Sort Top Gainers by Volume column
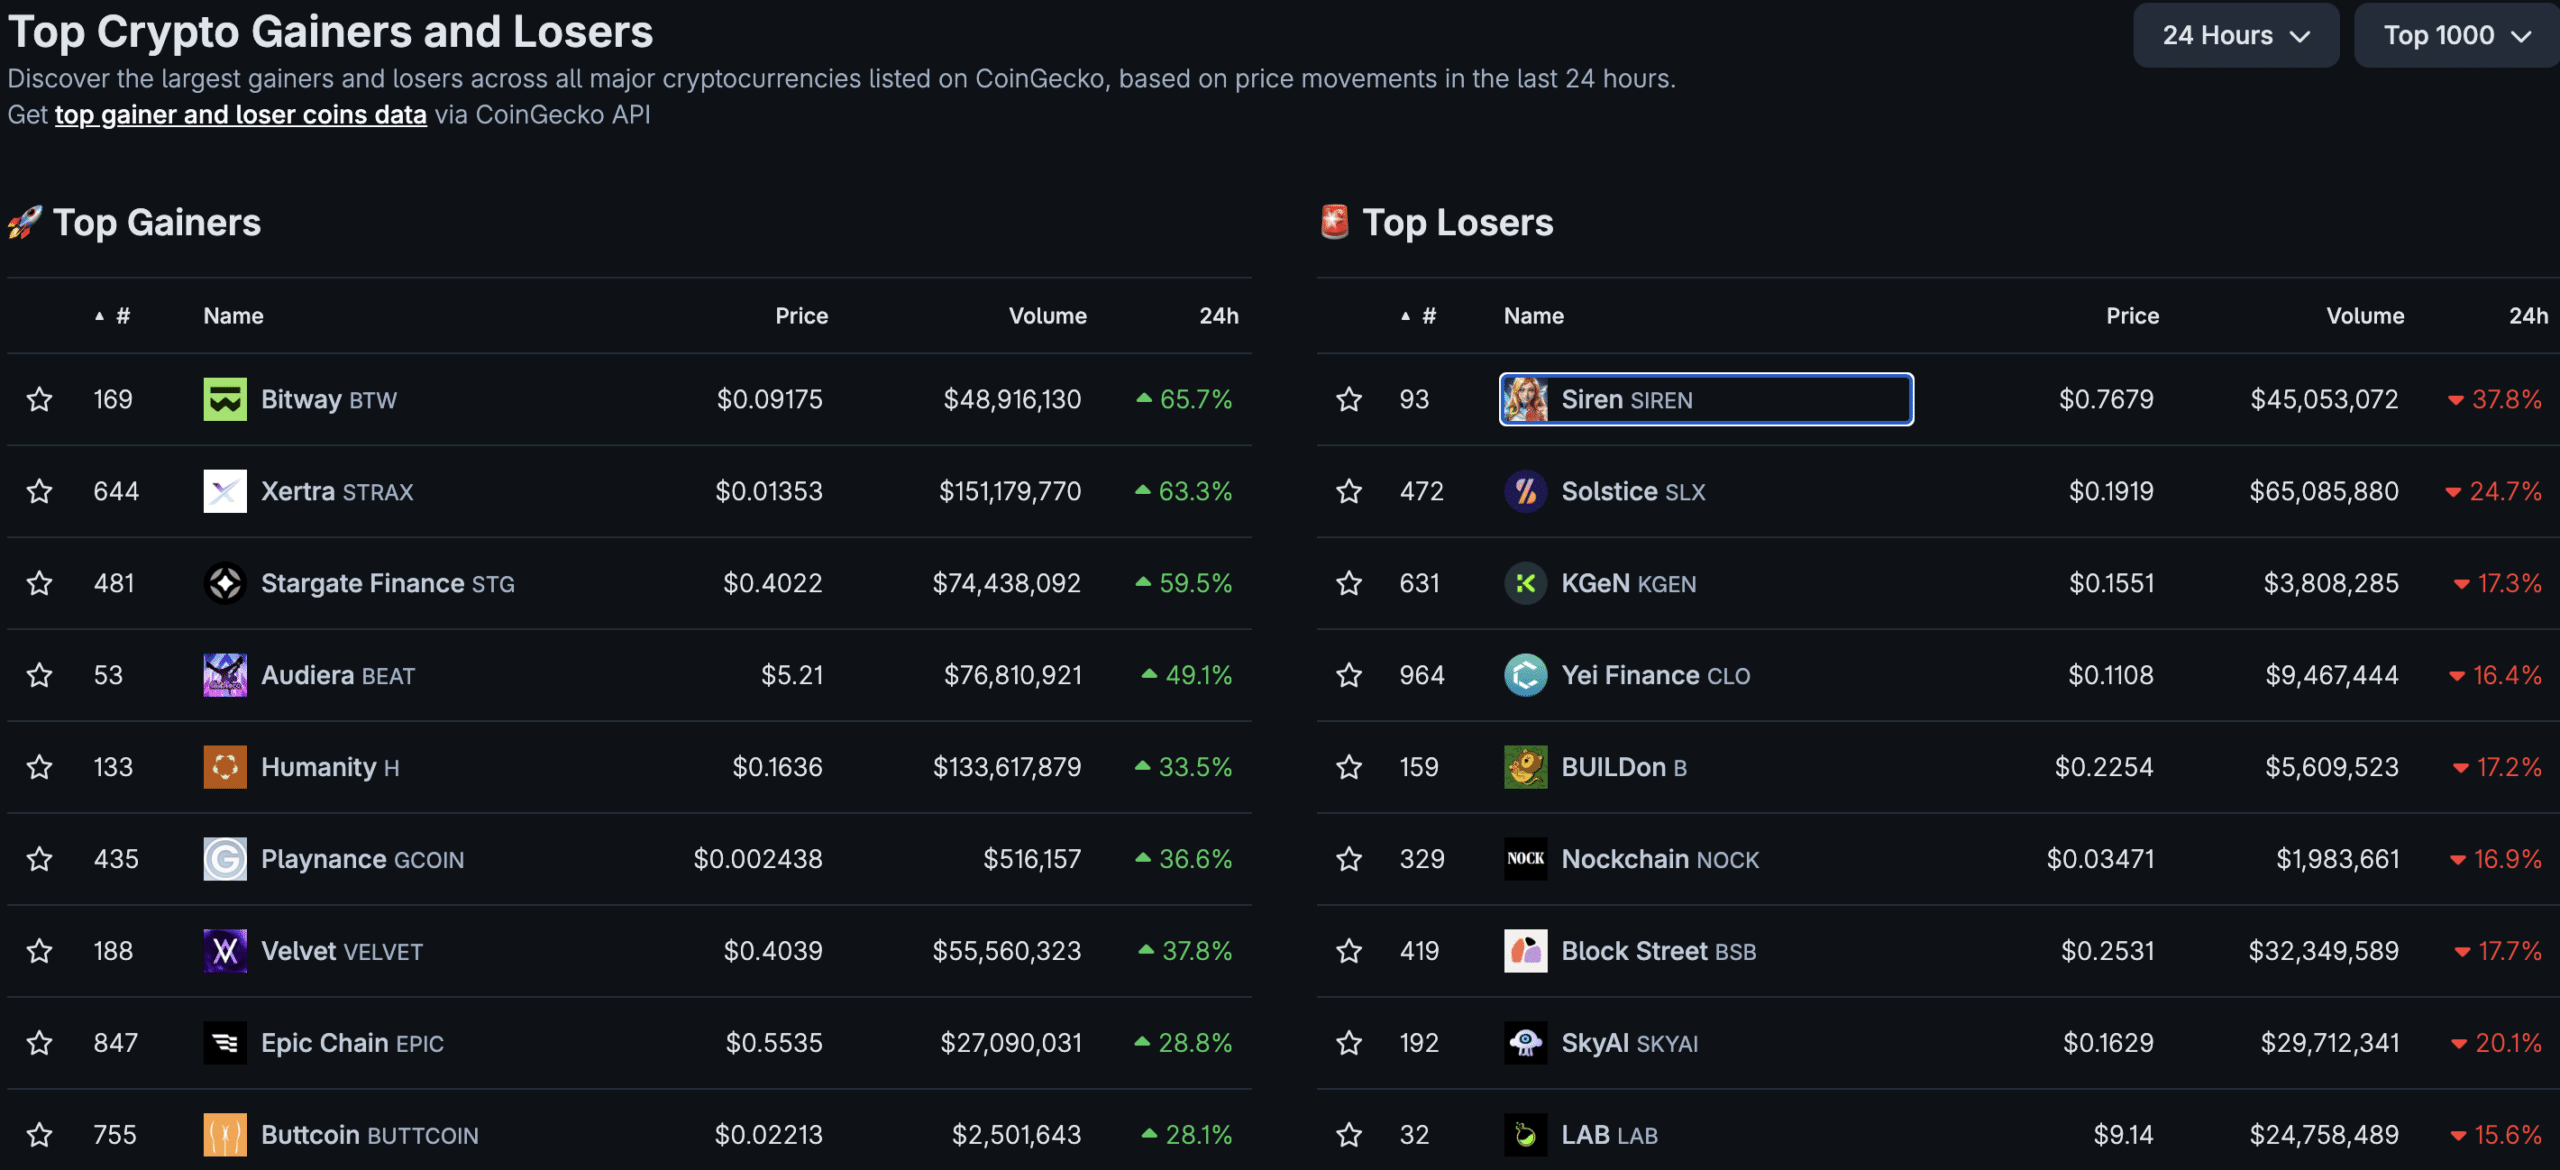This screenshot has width=2560, height=1170. coord(1047,316)
